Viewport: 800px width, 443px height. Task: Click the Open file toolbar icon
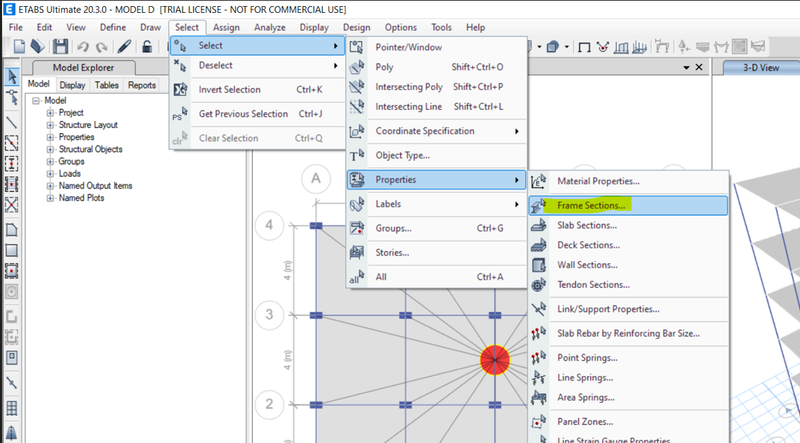37,47
